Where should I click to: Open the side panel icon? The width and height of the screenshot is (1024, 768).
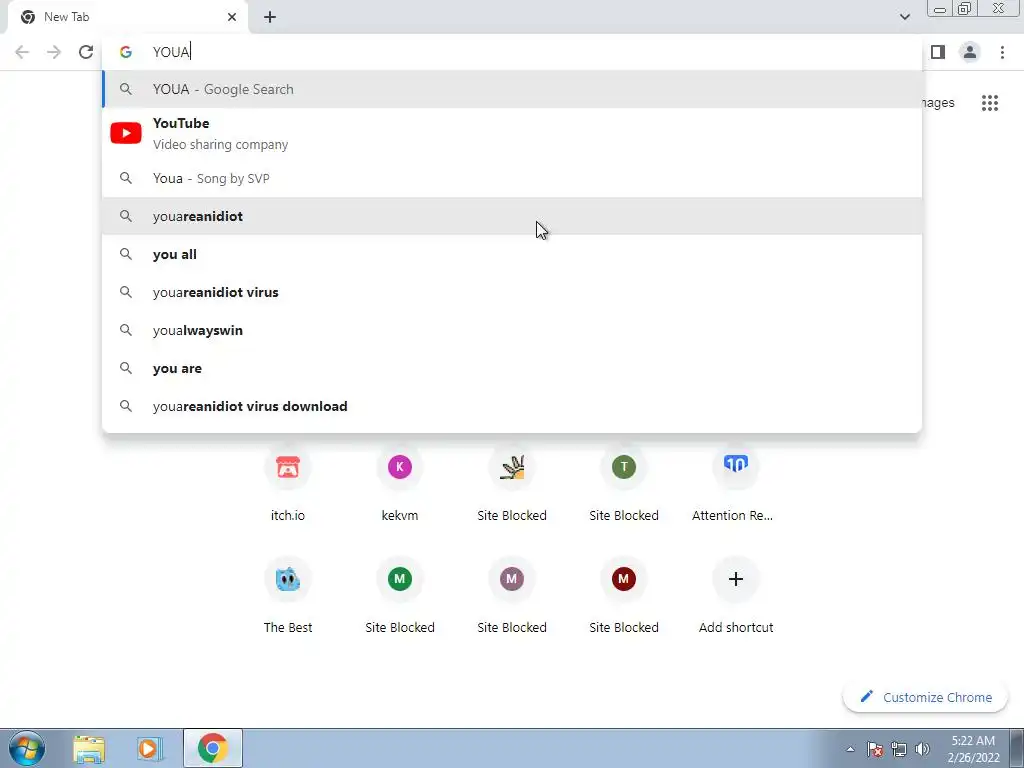pyautogui.click(x=938, y=52)
